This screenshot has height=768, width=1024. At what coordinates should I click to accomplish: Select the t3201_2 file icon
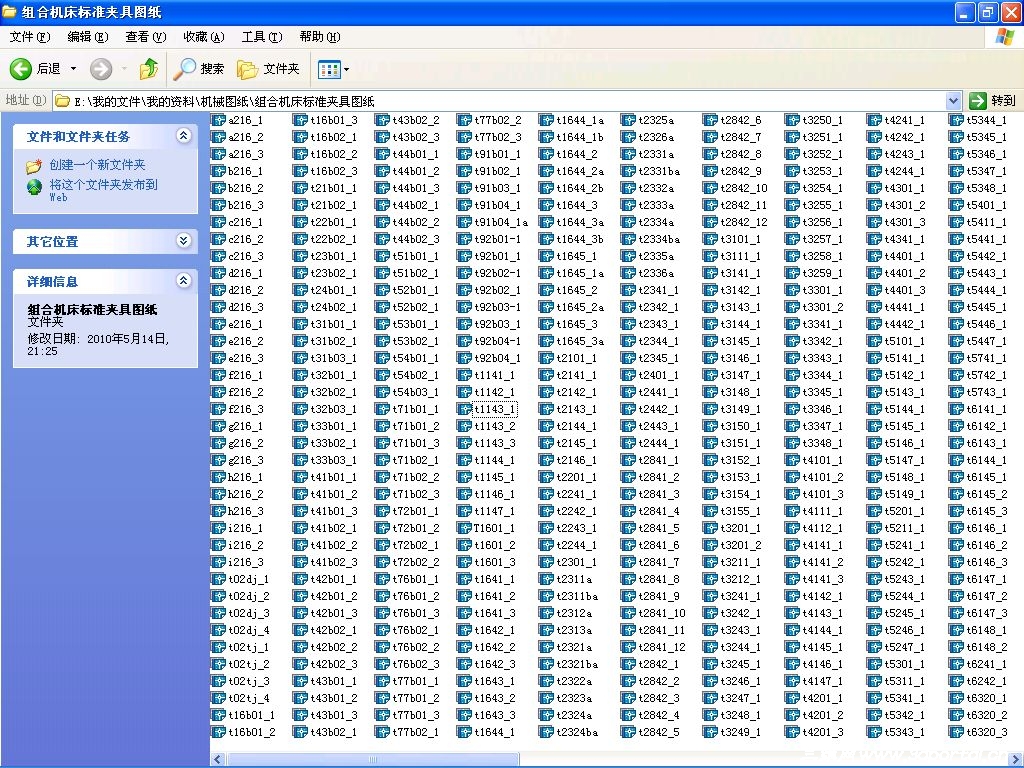pos(709,545)
